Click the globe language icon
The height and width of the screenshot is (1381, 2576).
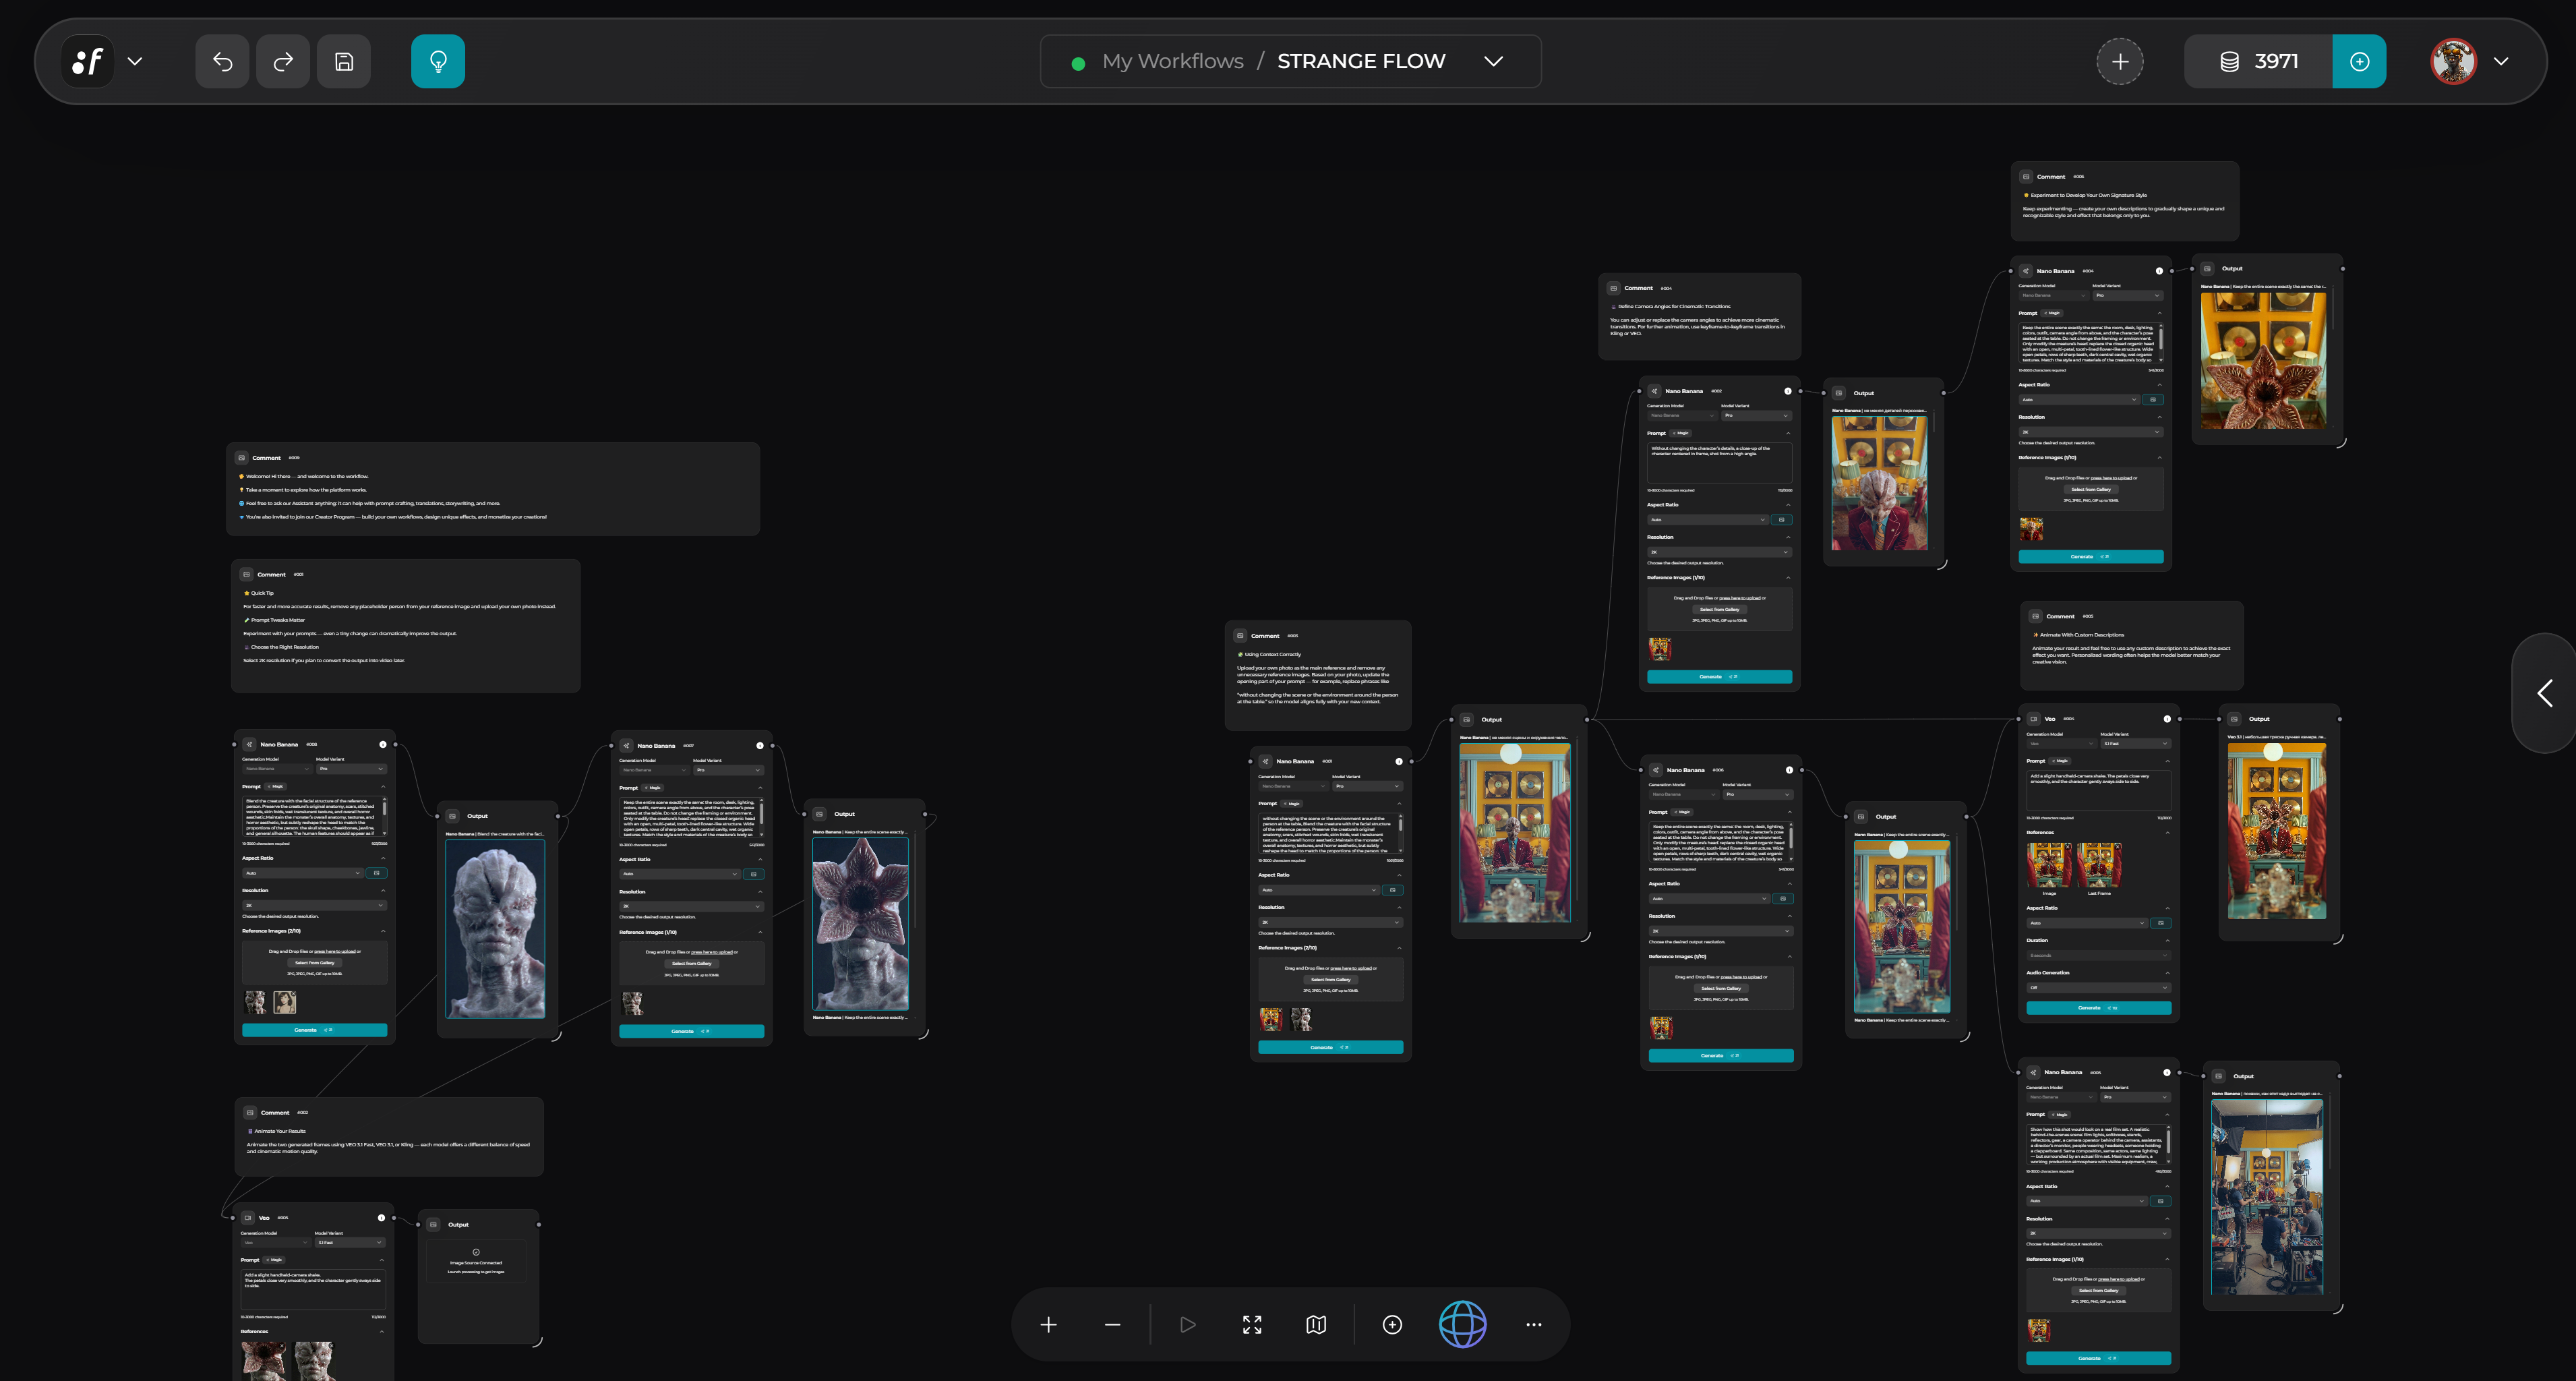tap(1463, 1325)
